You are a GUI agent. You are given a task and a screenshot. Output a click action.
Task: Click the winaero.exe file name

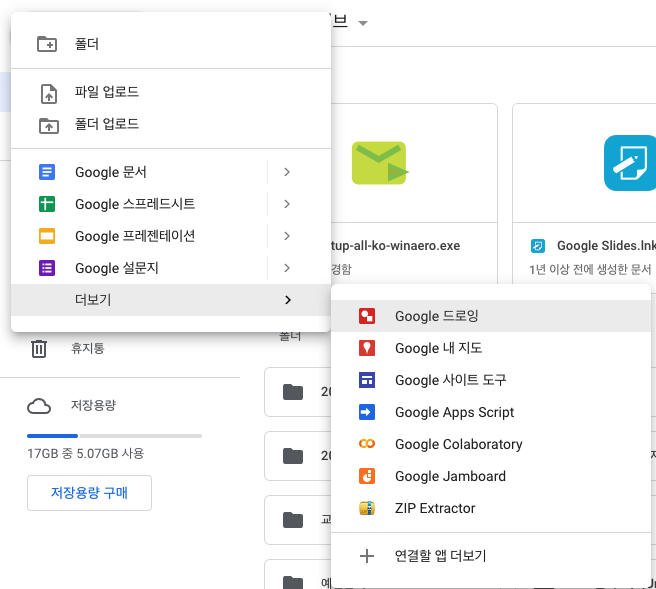click(395, 246)
